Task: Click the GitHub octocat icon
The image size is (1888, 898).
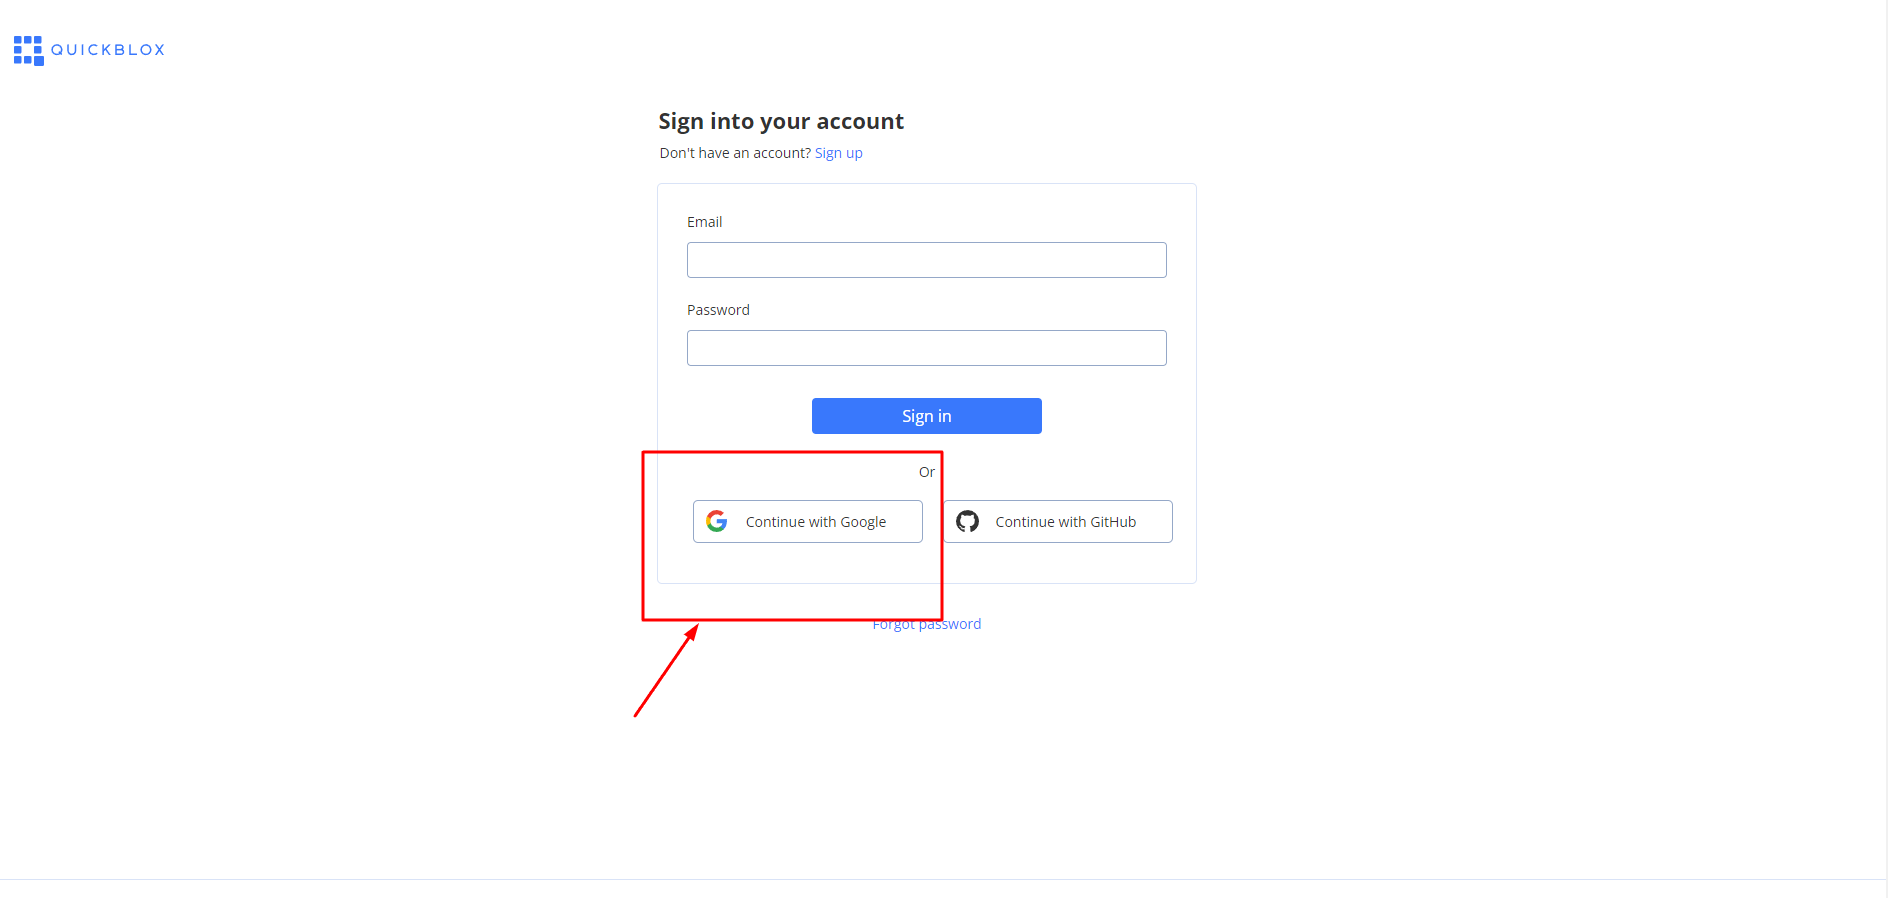Action: [967, 521]
